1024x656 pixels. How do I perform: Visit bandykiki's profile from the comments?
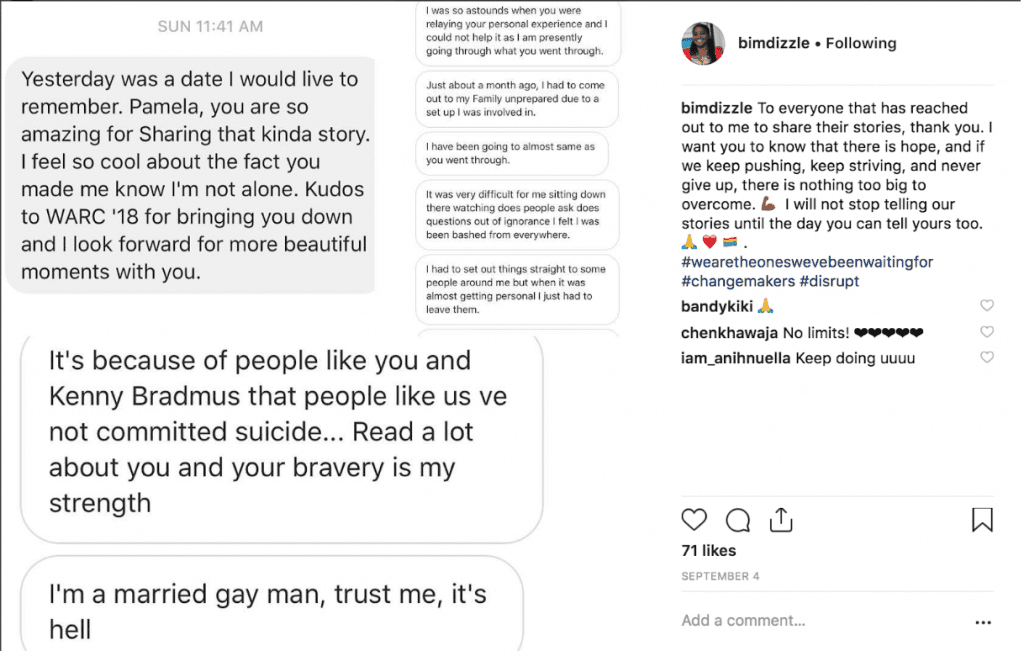[x=716, y=307]
